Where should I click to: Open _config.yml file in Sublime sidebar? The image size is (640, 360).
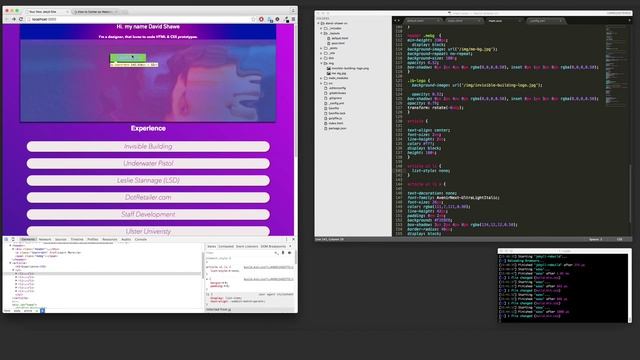[x=336, y=103]
